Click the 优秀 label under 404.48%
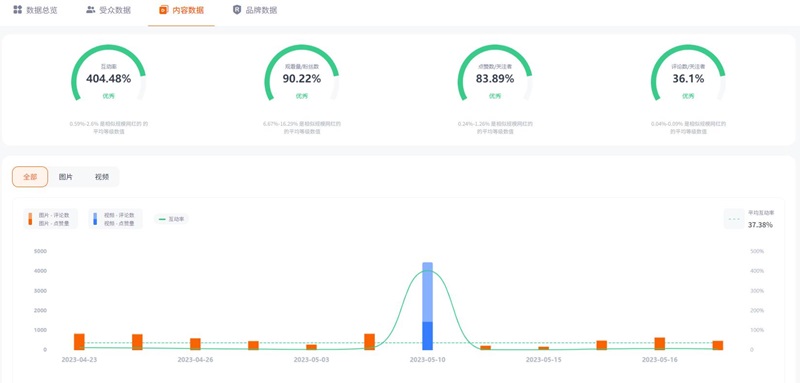 108,96
